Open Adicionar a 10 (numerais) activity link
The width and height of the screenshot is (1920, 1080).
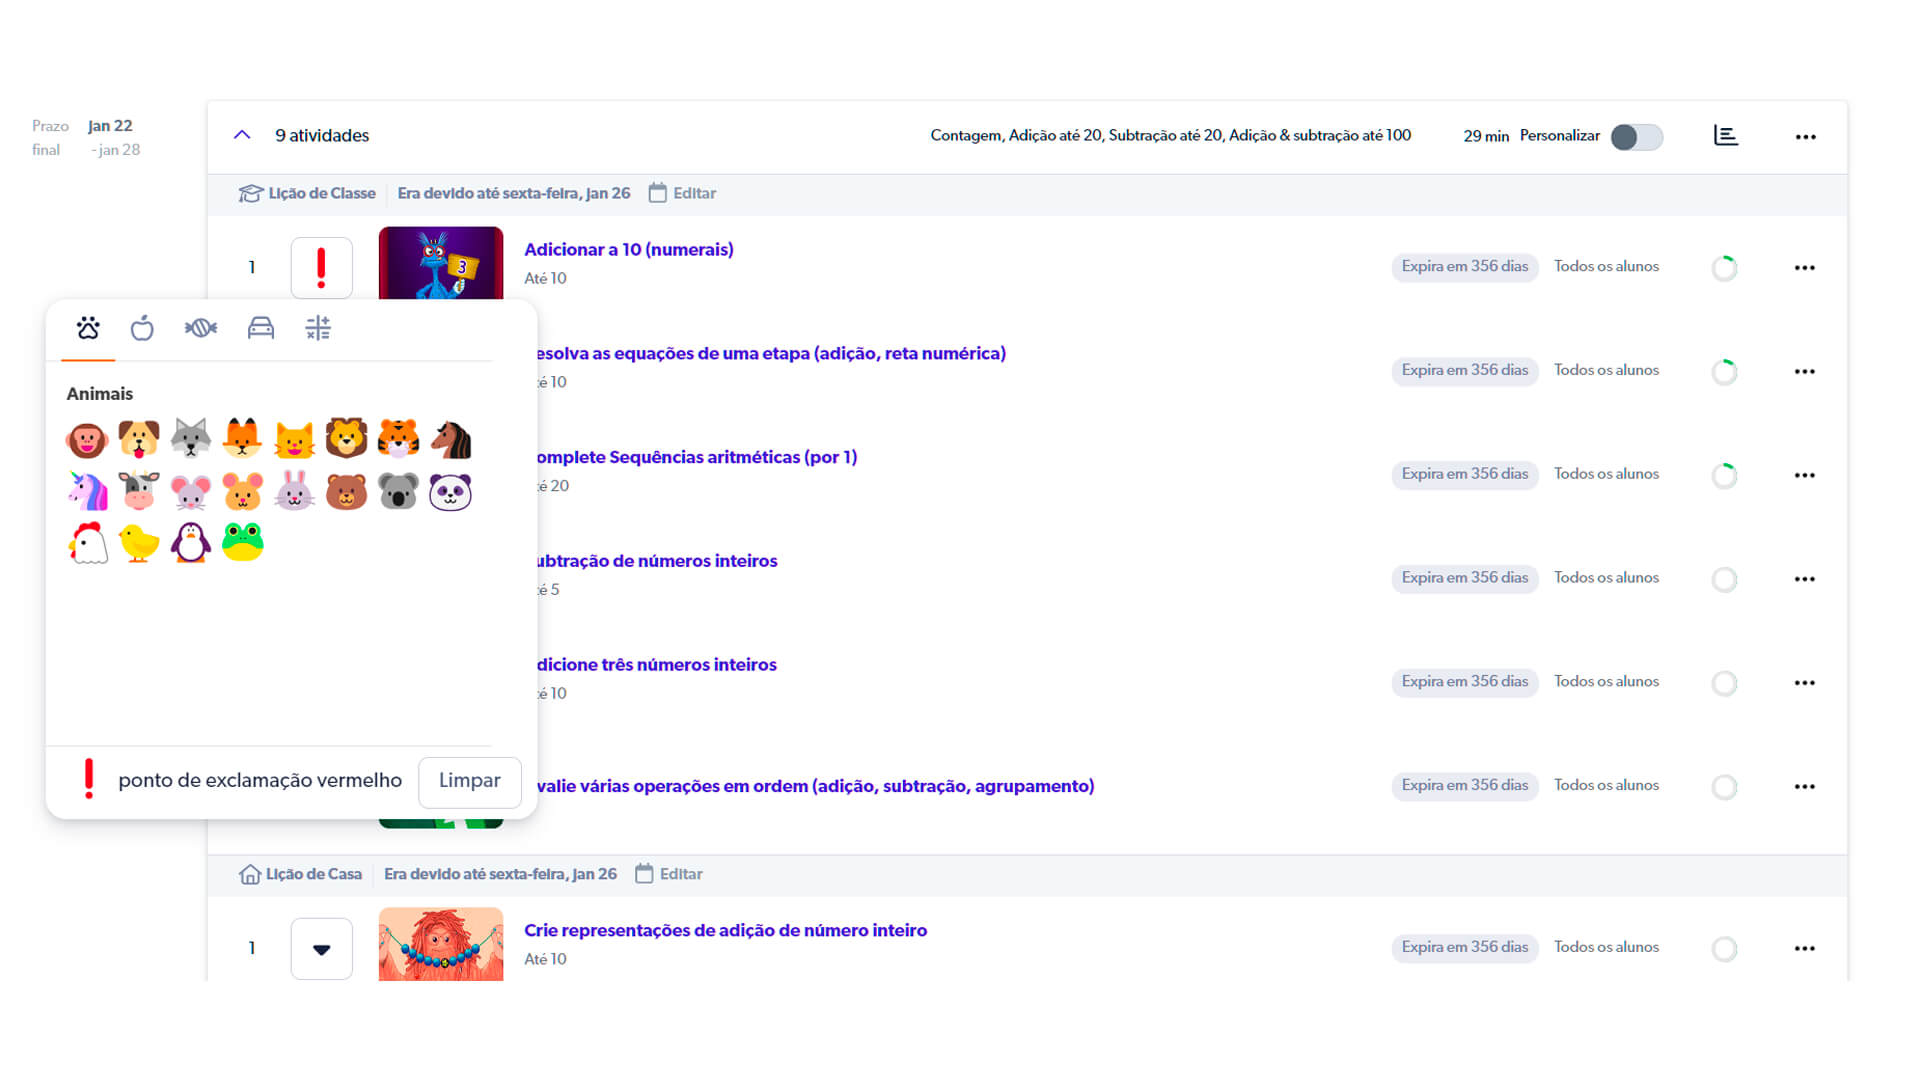[628, 250]
